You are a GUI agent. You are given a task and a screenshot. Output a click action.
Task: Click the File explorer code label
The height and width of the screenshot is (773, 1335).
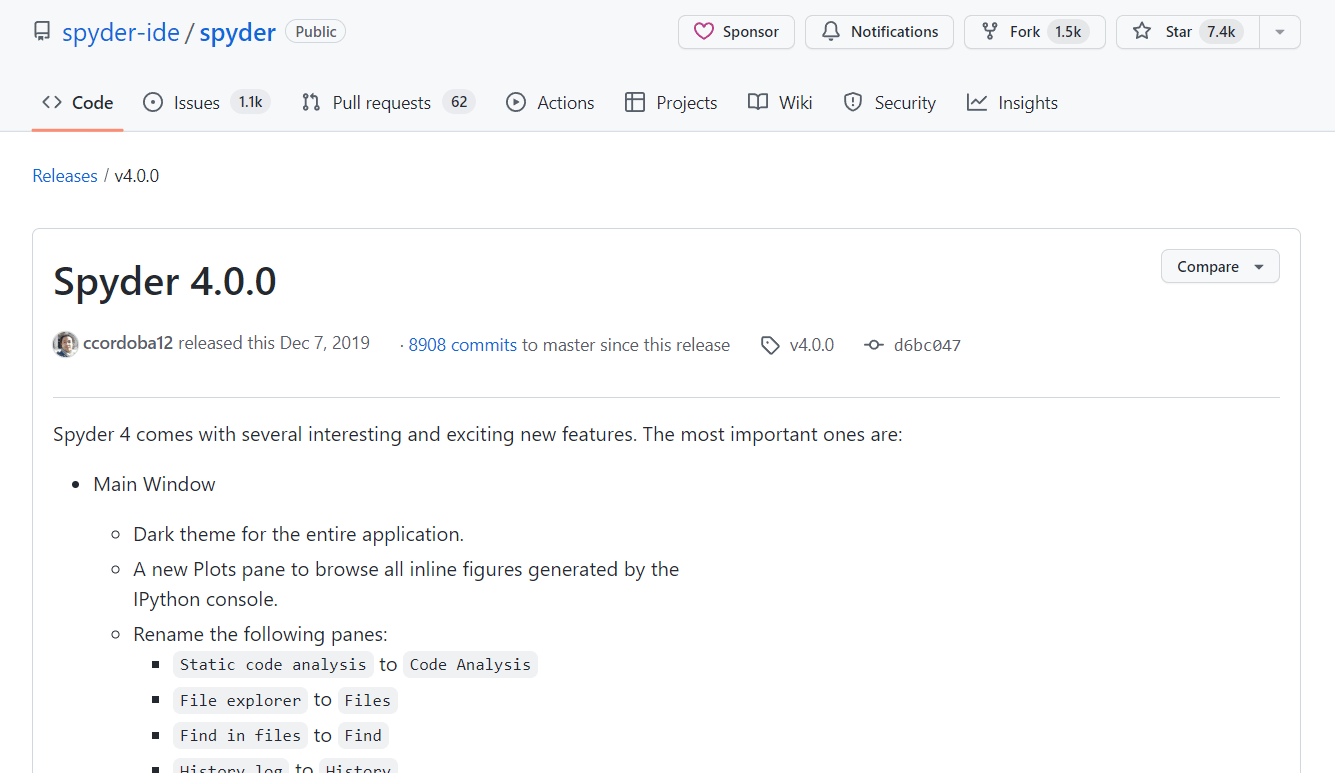240,700
